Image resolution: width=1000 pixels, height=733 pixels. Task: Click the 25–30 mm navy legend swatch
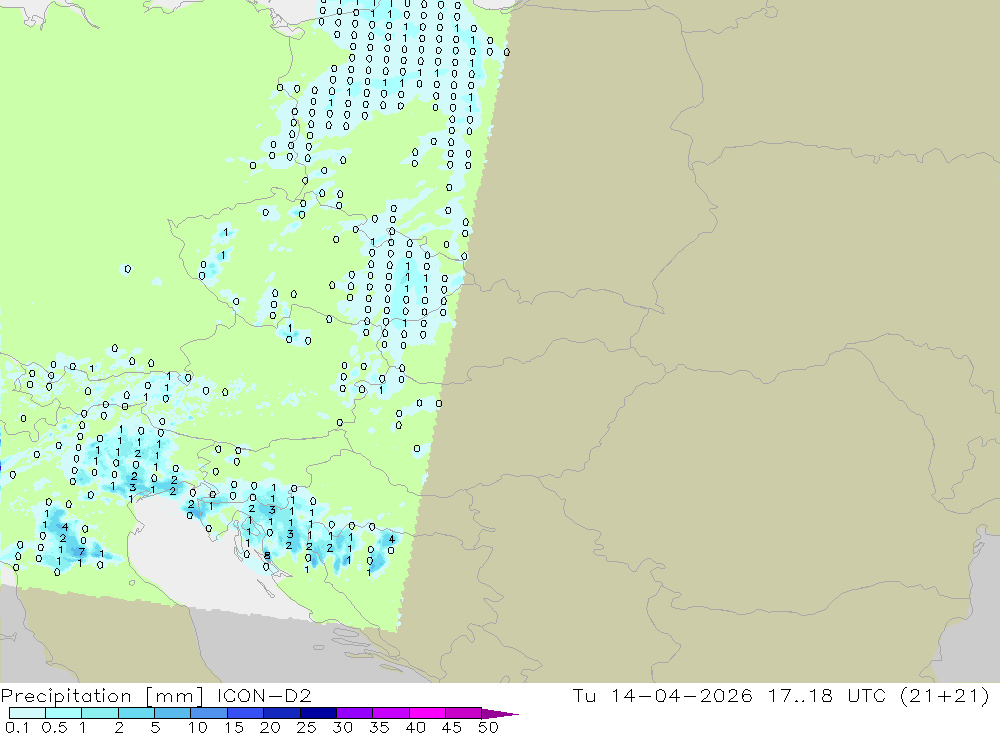[318, 713]
